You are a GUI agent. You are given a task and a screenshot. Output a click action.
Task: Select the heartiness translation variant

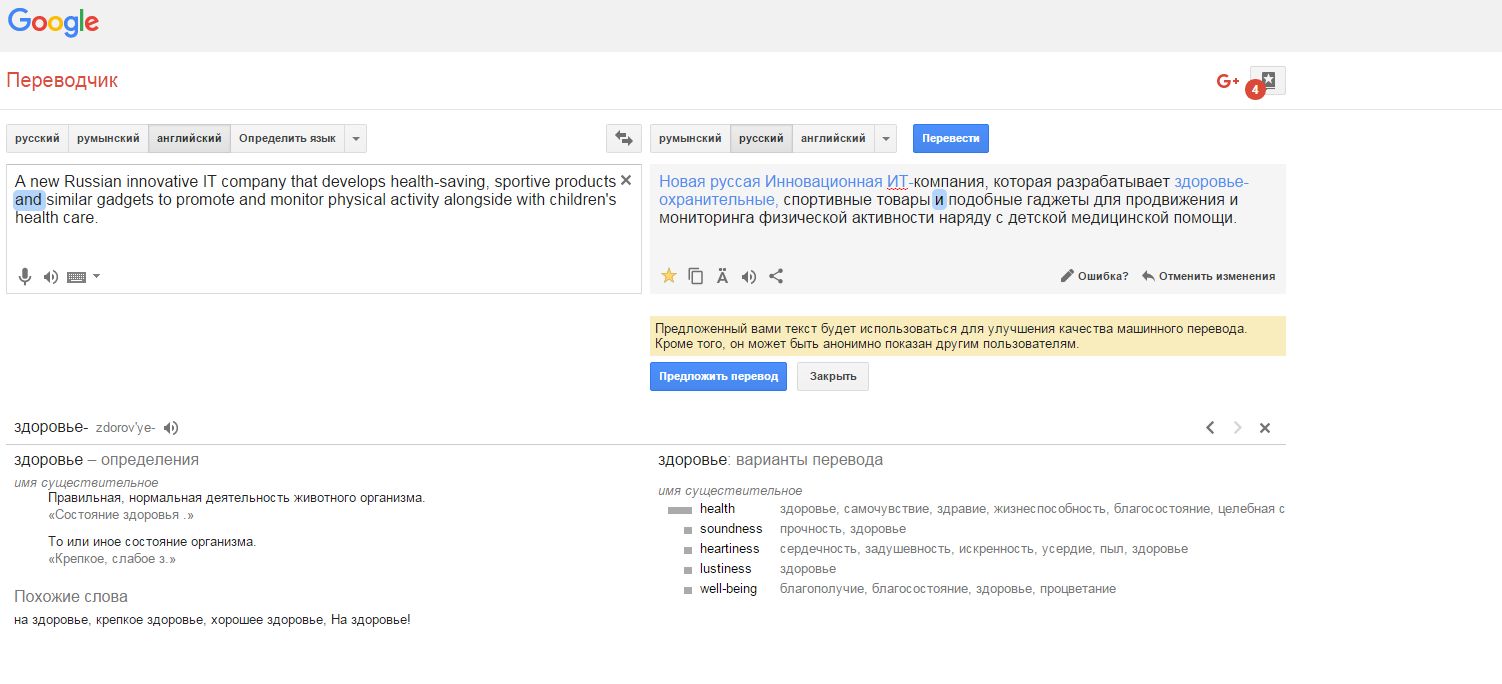point(729,548)
